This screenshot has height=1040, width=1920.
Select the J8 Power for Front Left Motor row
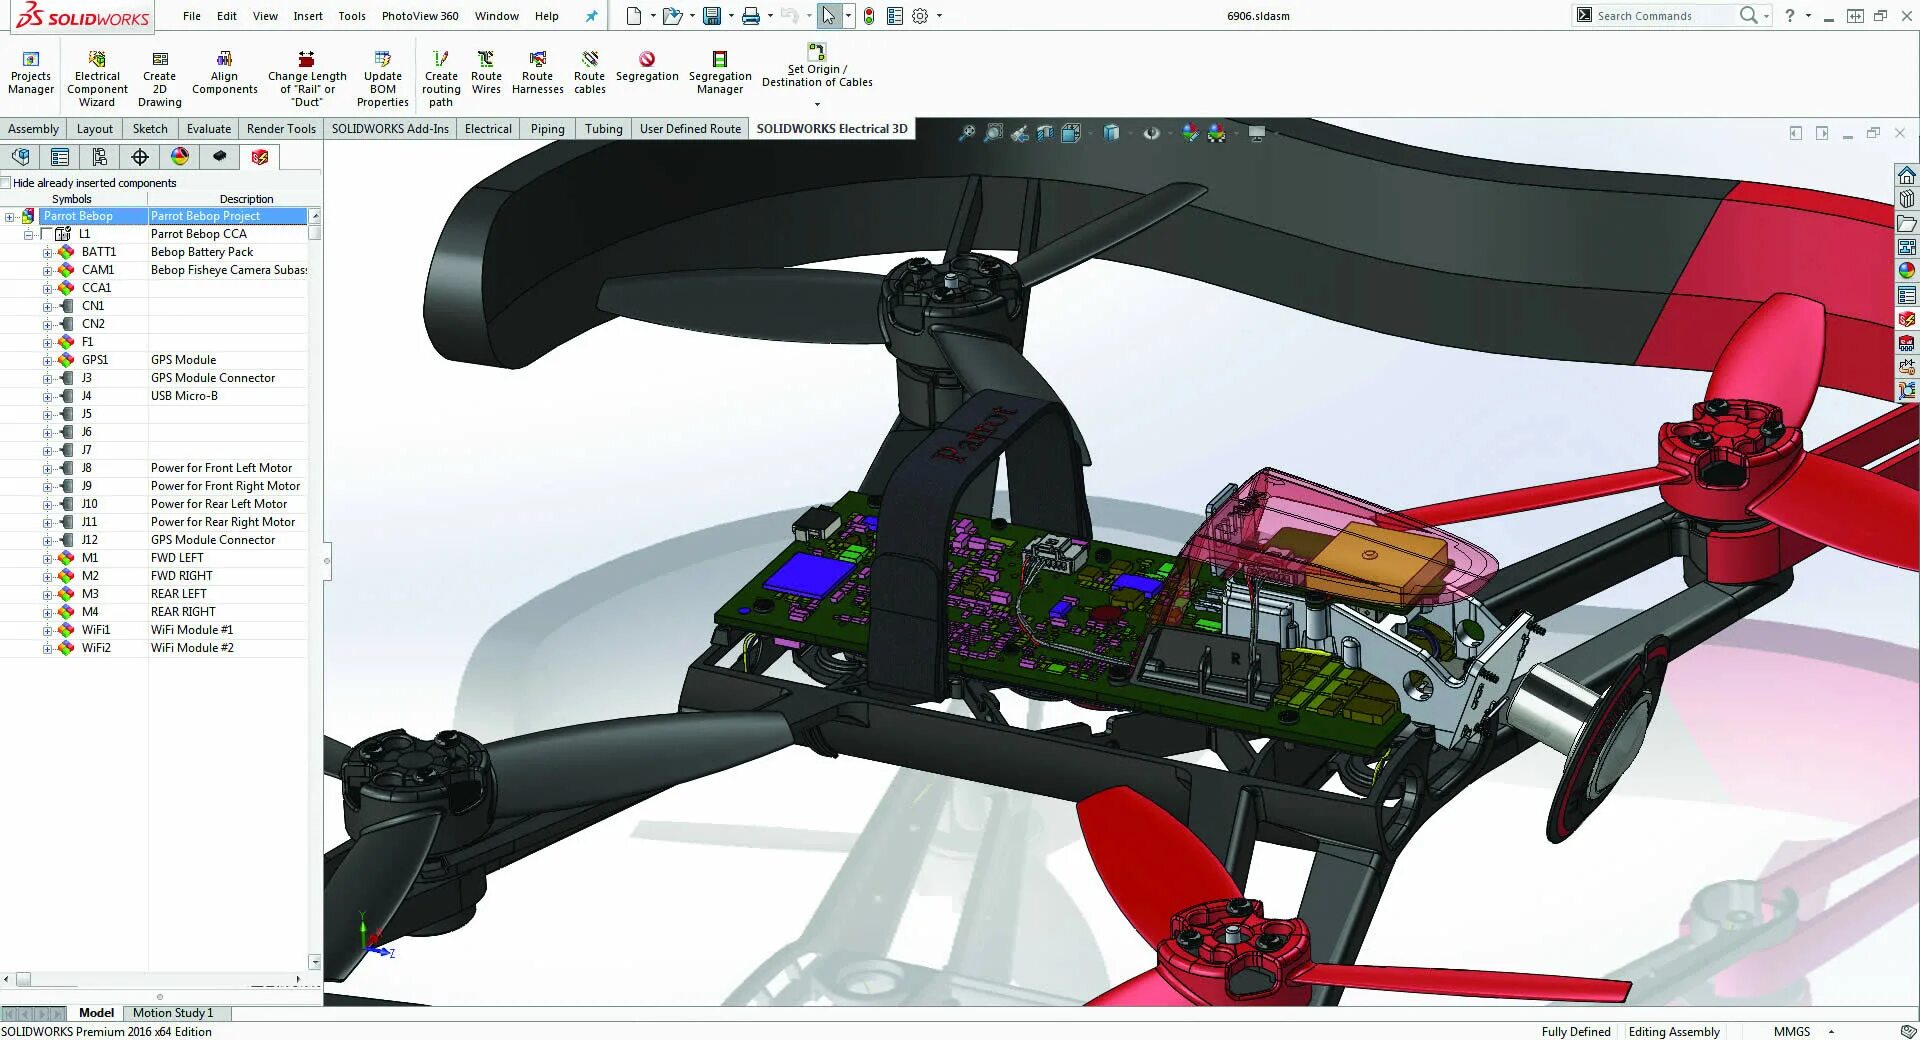click(173, 468)
